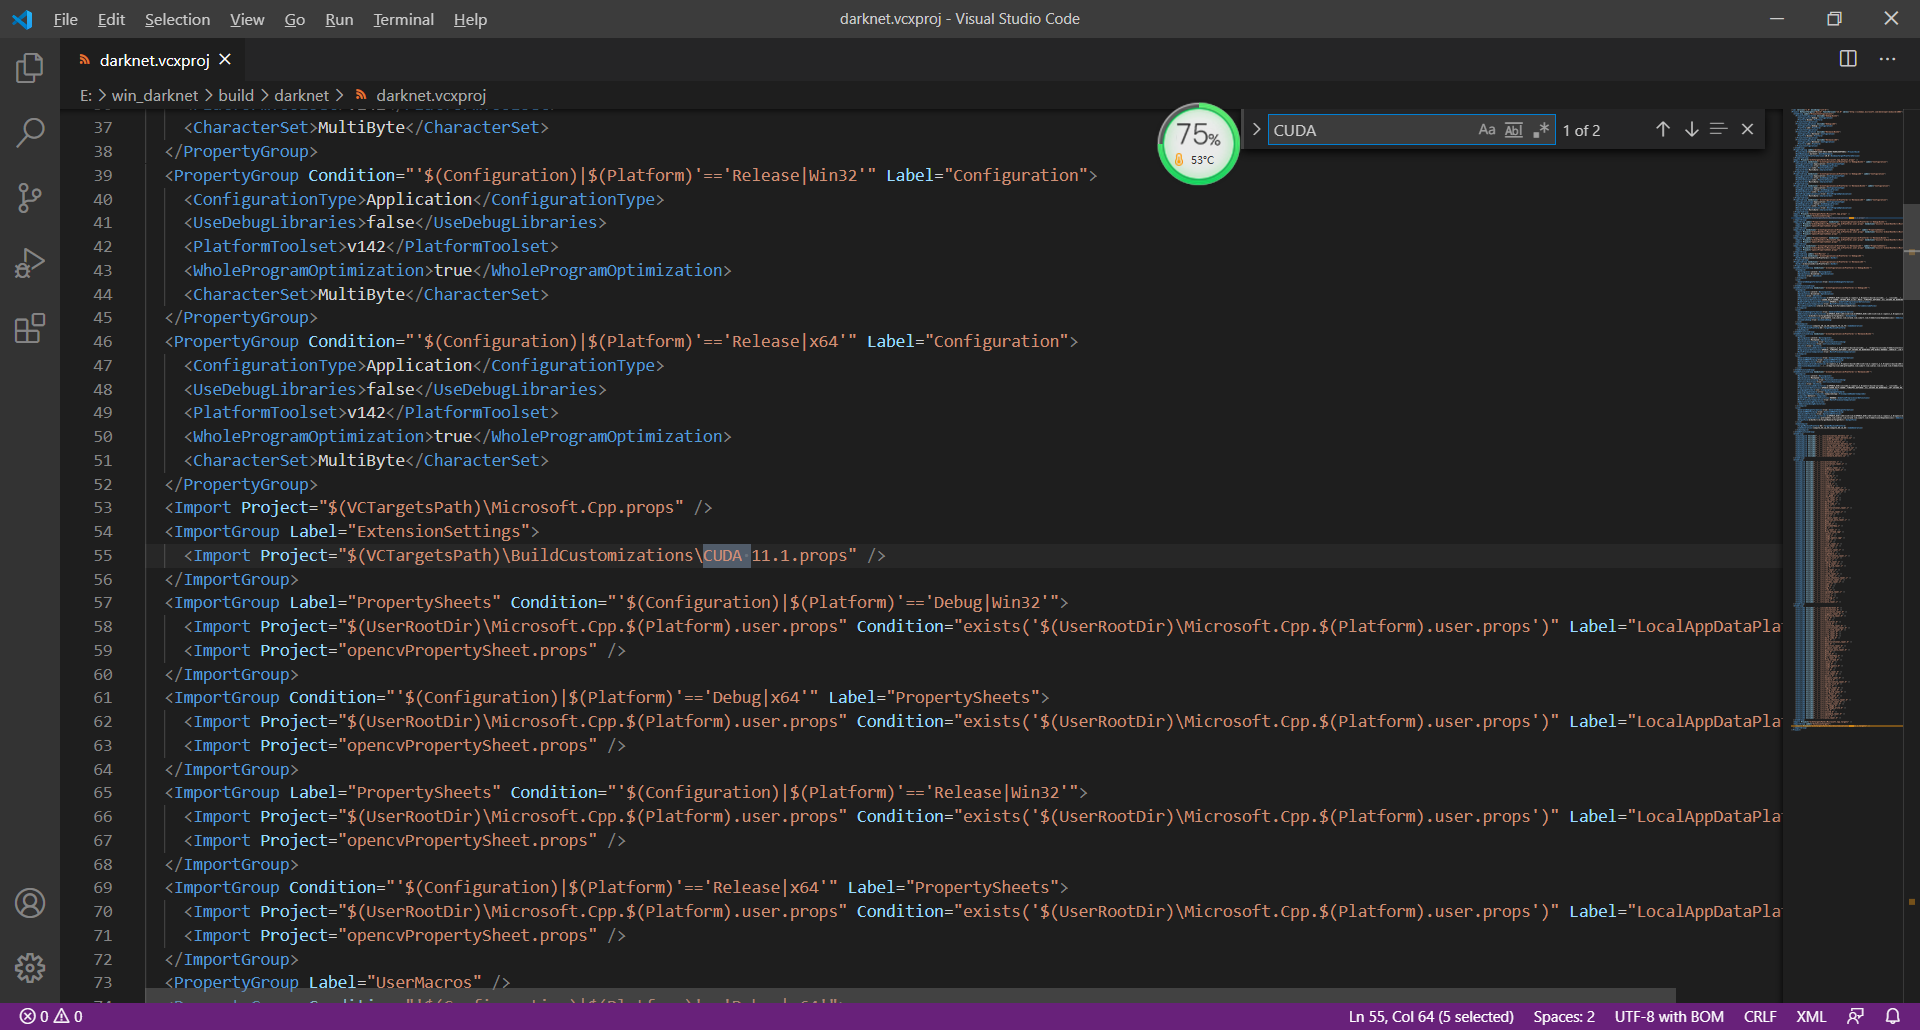
Task: Split the editor to the right
Action: click(x=1848, y=59)
